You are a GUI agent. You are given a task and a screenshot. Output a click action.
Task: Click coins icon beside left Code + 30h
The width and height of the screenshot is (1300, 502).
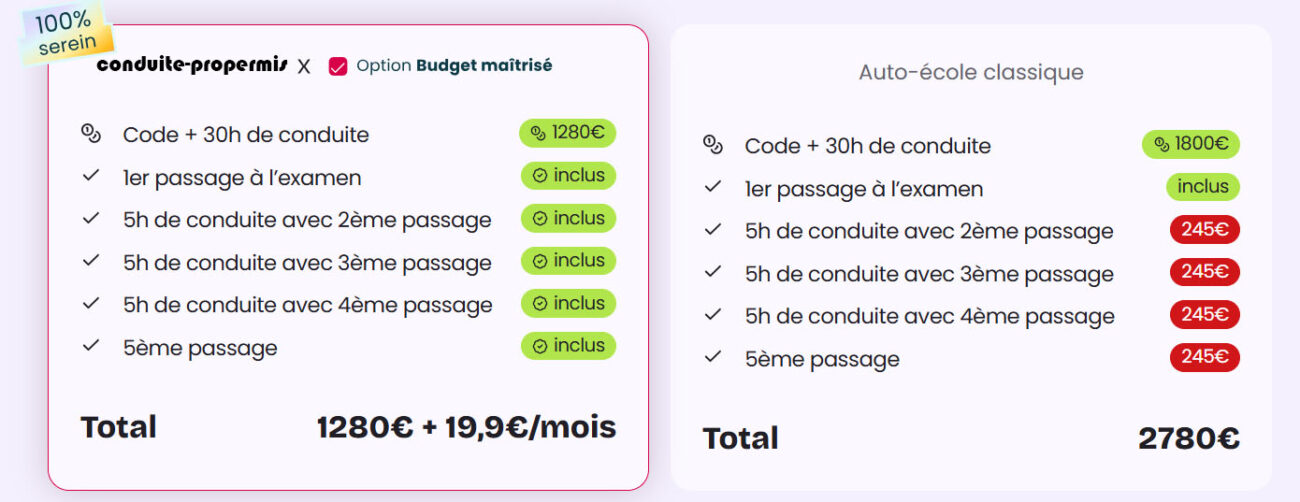click(91, 133)
